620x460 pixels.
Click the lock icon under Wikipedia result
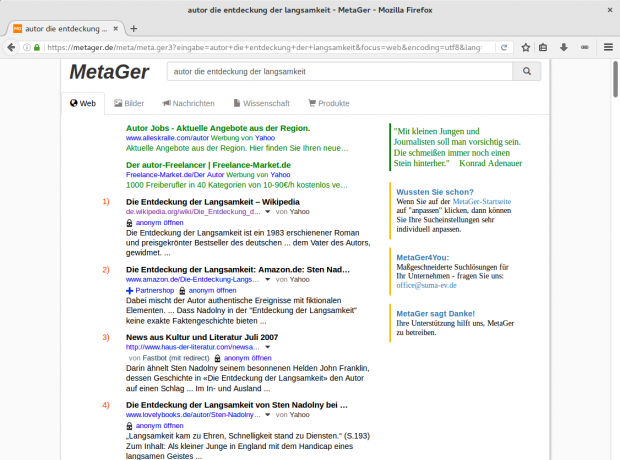click(x=129, y=223)
